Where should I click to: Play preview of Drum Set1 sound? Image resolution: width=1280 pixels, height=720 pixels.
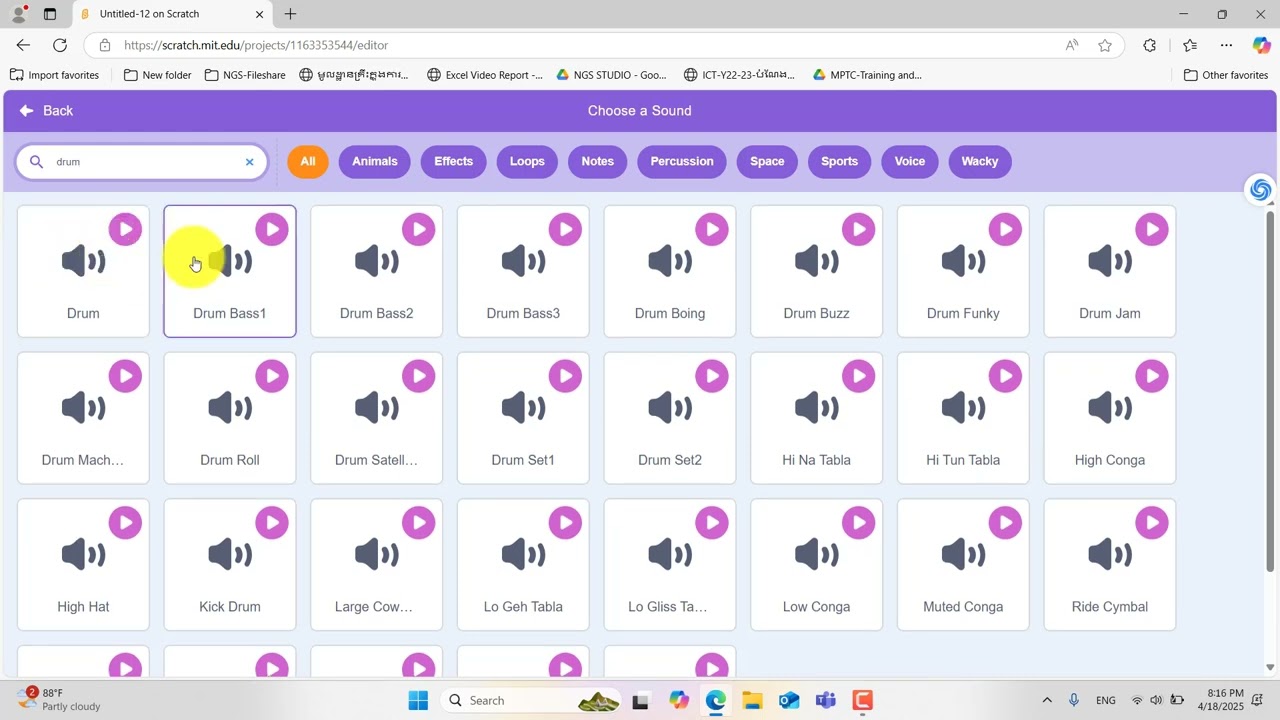tap(565, 377)
